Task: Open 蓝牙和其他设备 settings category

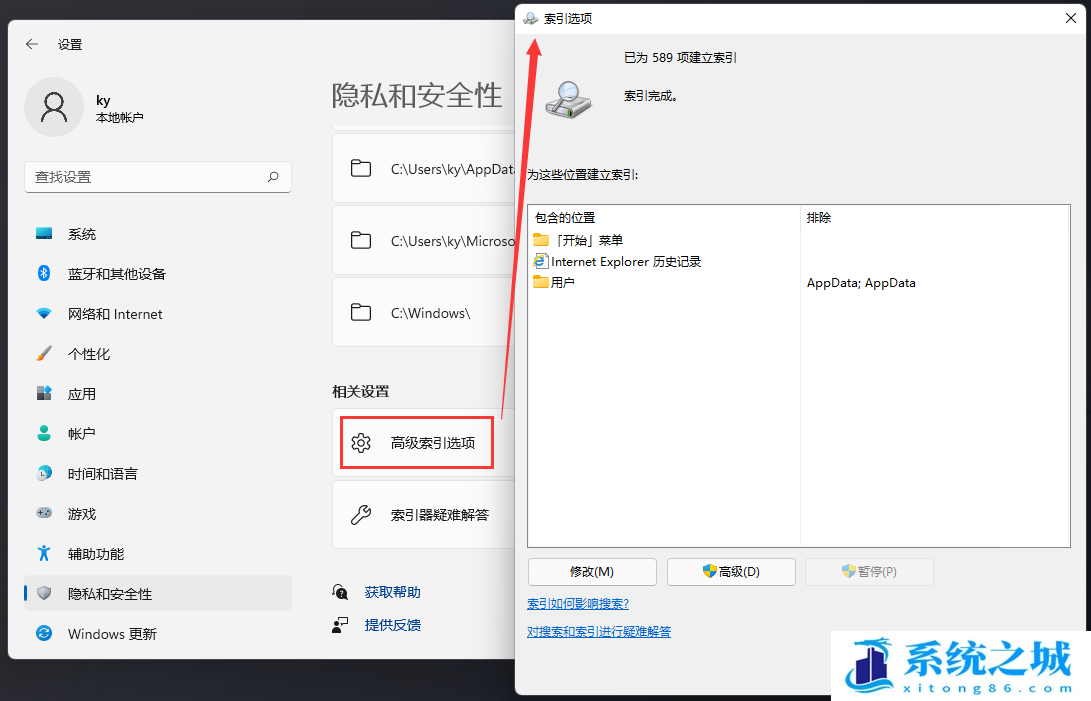Action: point(158,274)
